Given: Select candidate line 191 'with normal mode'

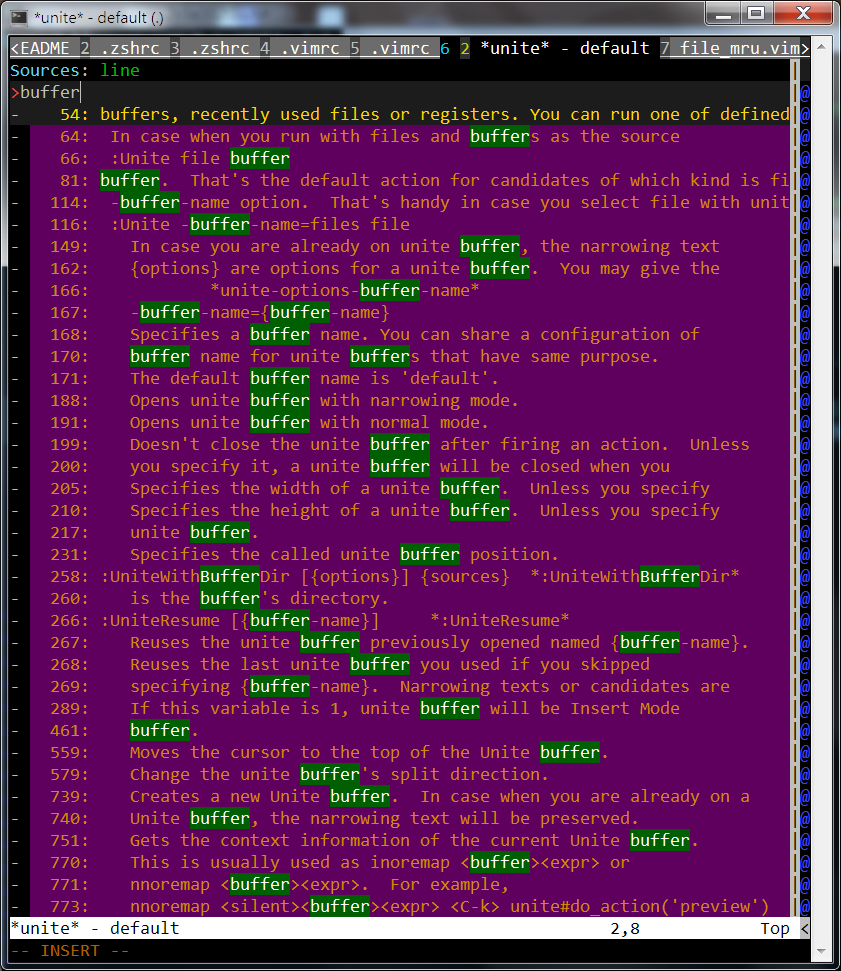Looking at the screenshot, I should point(400,422).
